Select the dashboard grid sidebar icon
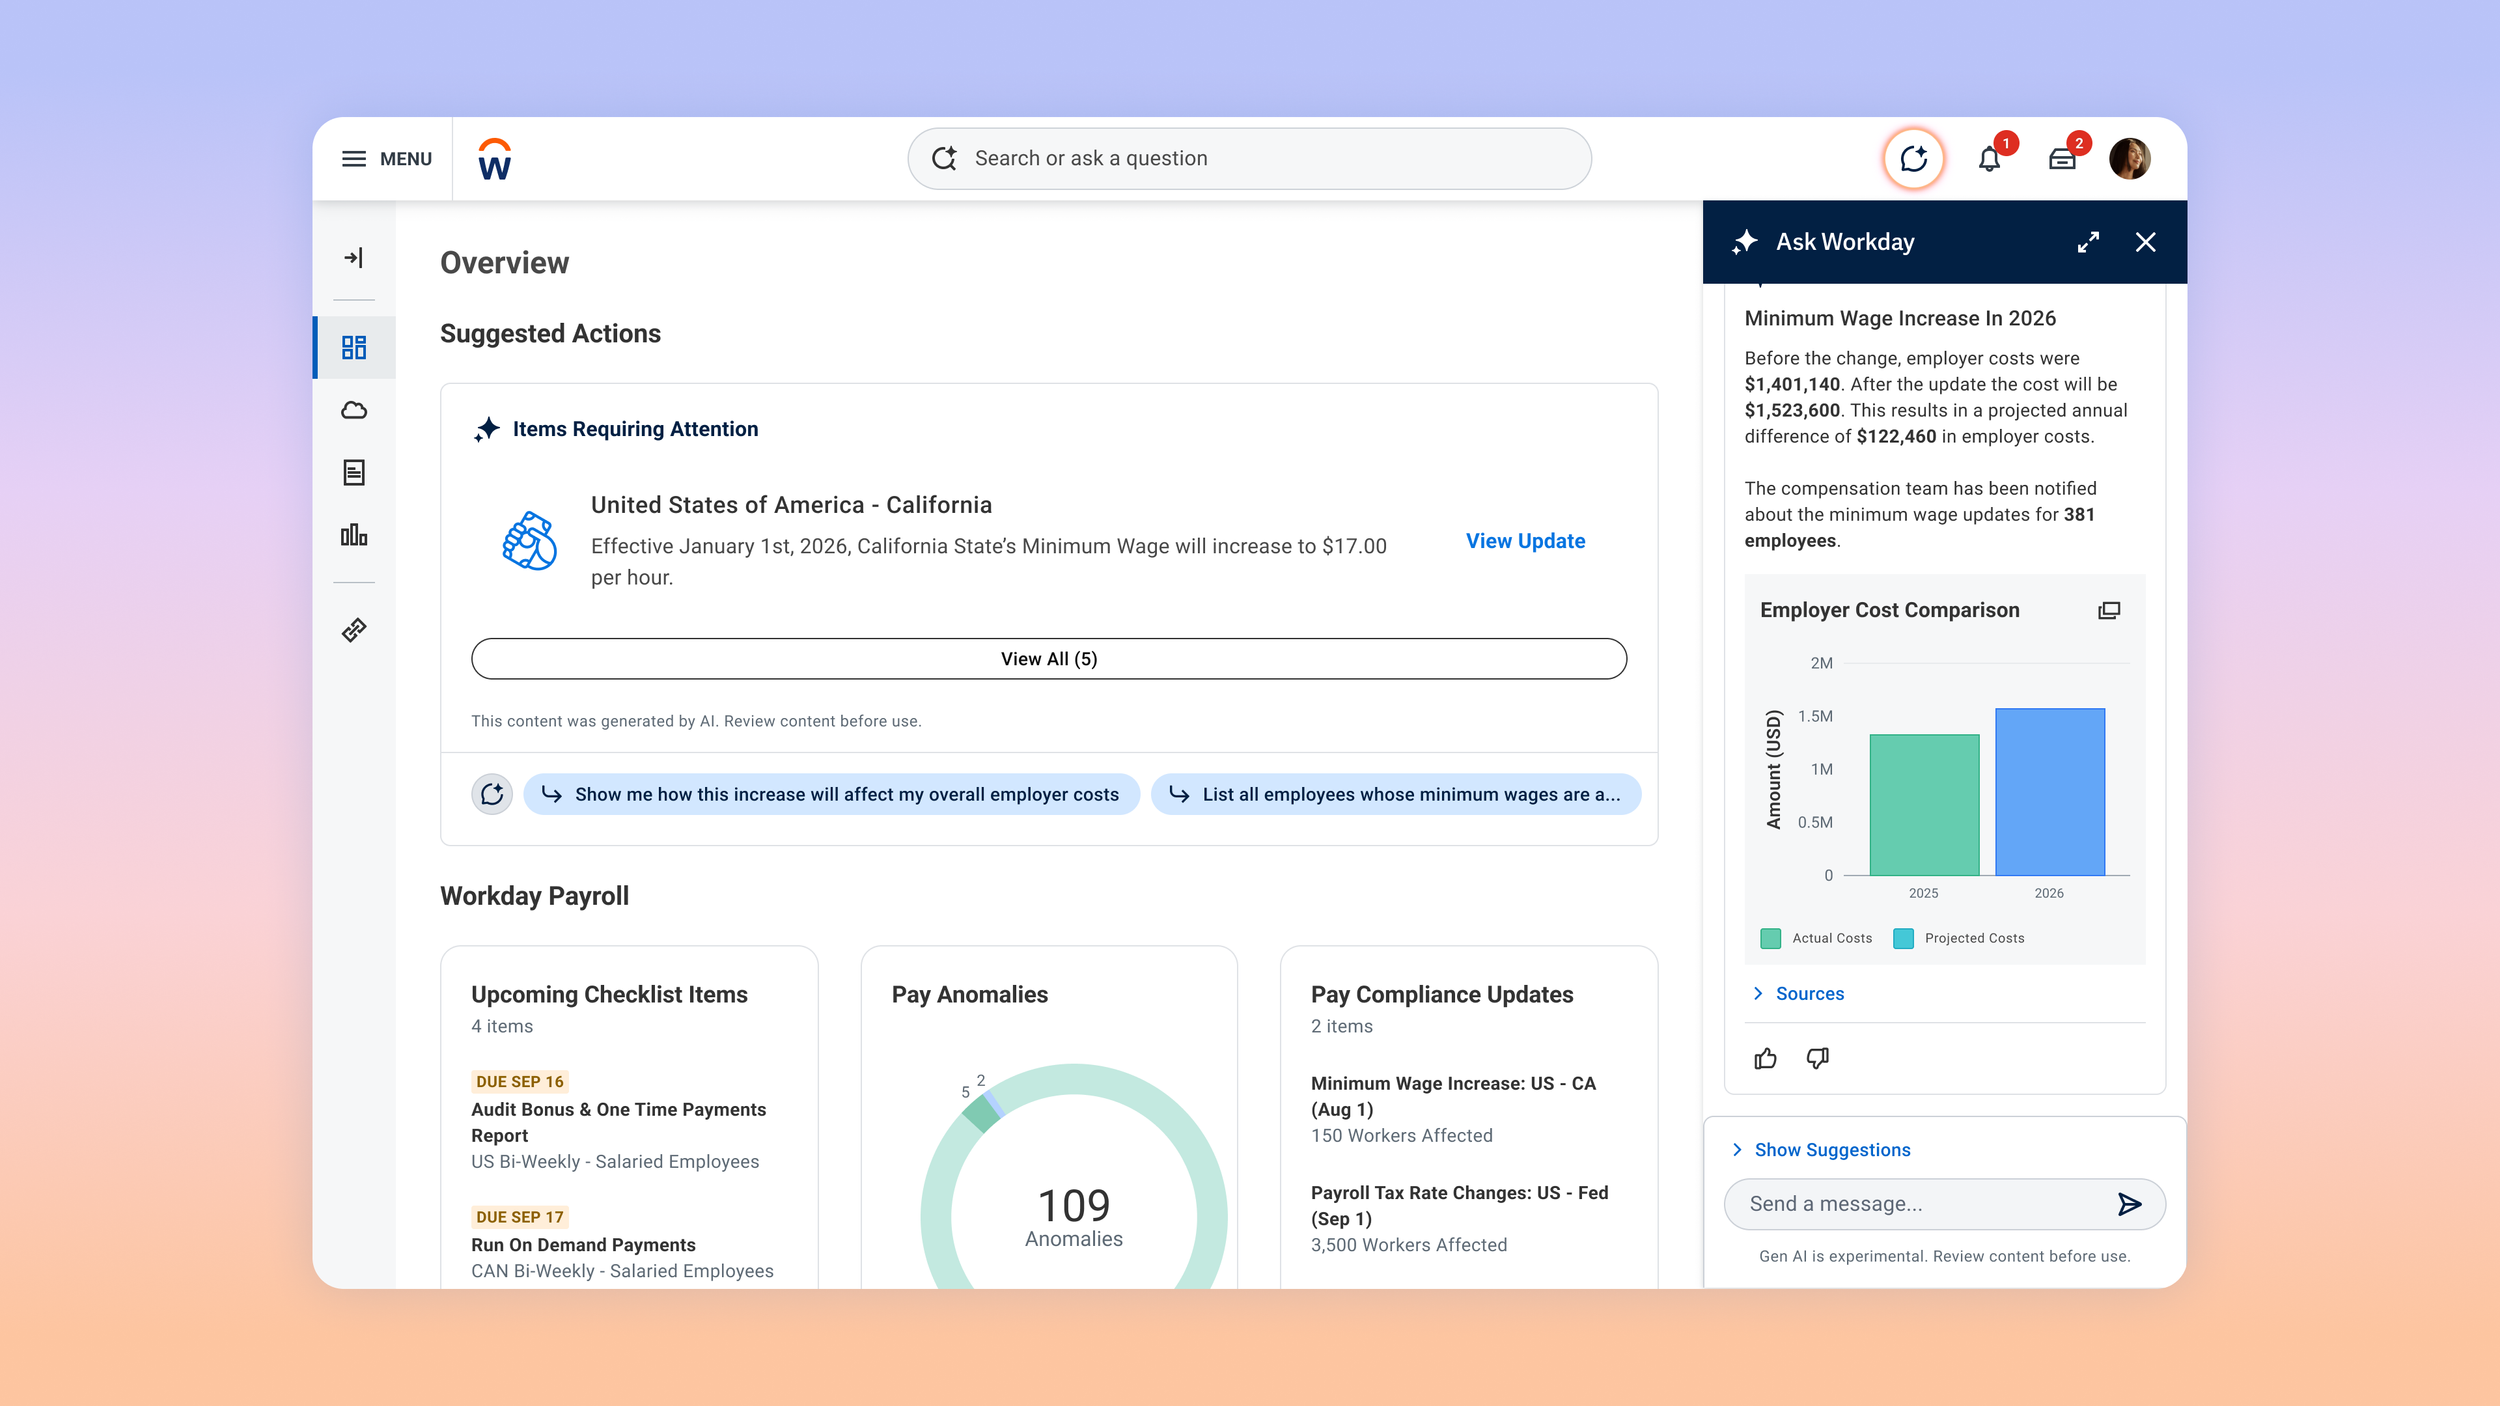Viewport: 2500px width, 1406px height. (354, 347)
